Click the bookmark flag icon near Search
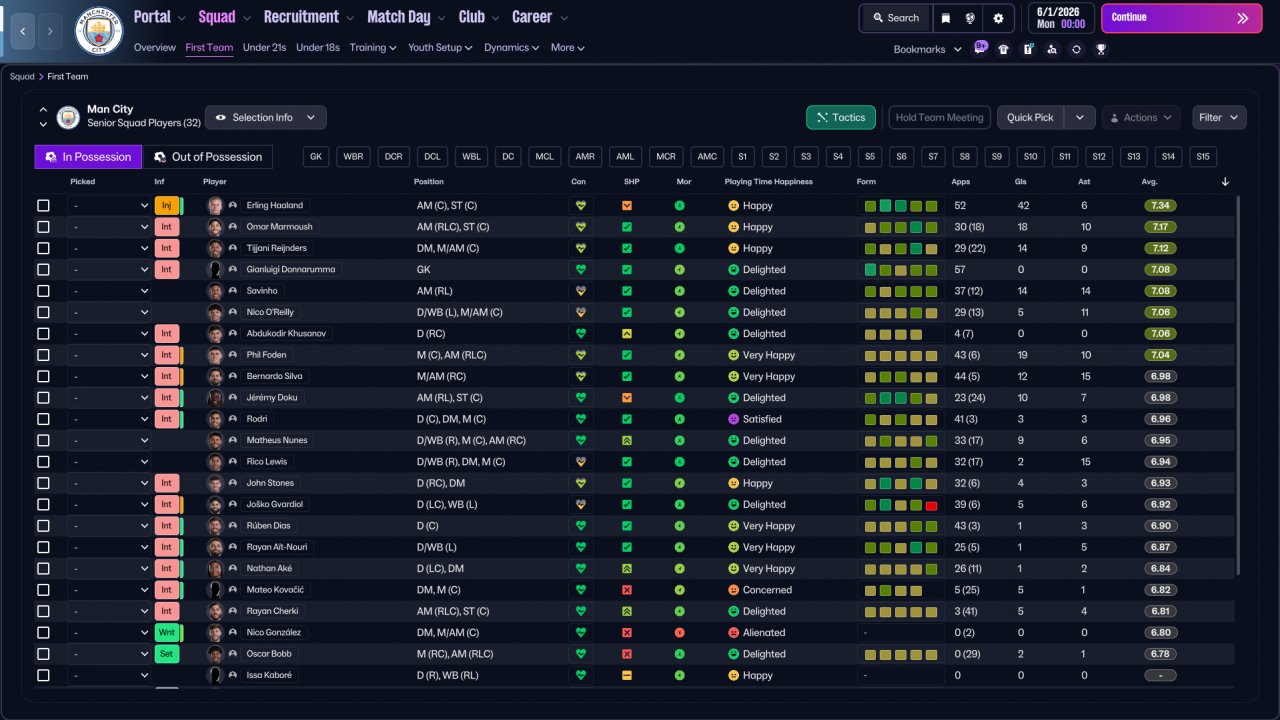The height and width of the screenshot is (720, 1280). pyautogui.click(x=946, y=18)
